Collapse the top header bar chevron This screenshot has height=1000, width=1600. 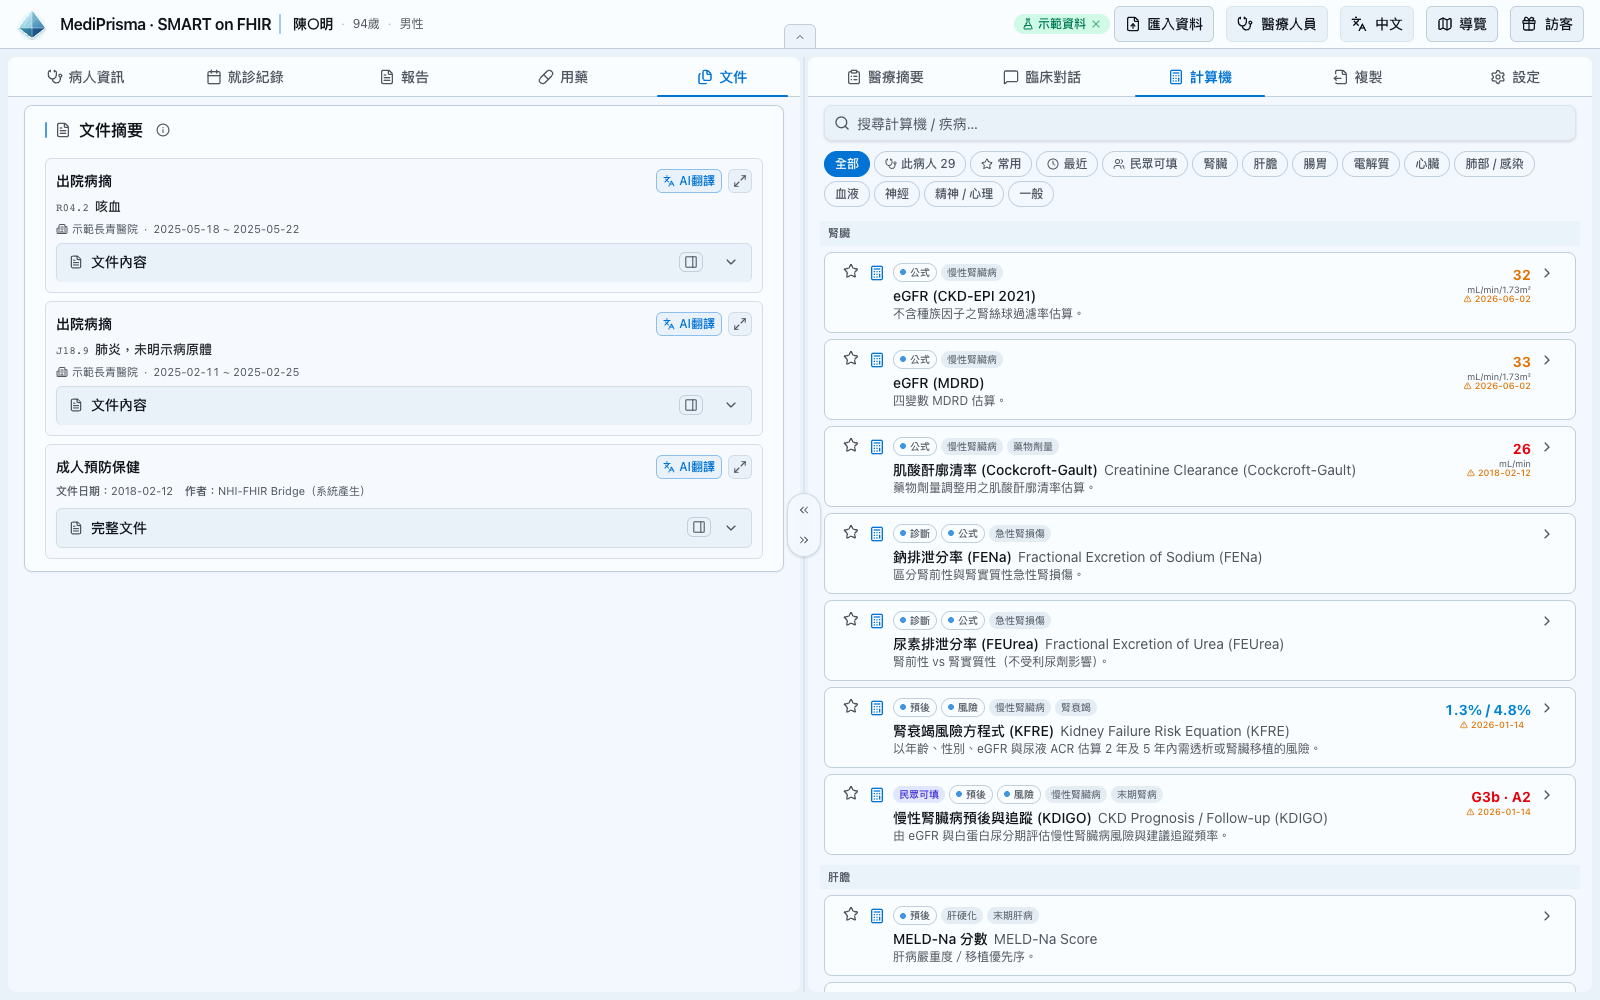800,37
